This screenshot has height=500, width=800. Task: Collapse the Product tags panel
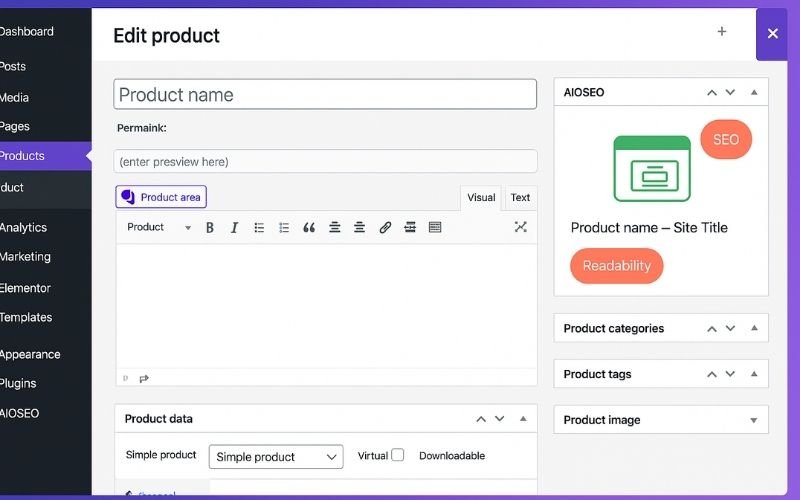tap(754, 374)
